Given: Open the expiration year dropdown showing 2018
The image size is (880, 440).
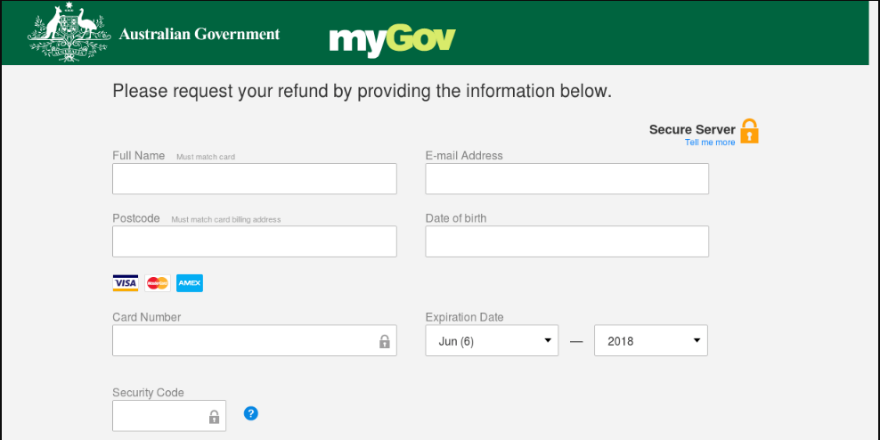Looking at the screenshot, I should pos(651,340).
